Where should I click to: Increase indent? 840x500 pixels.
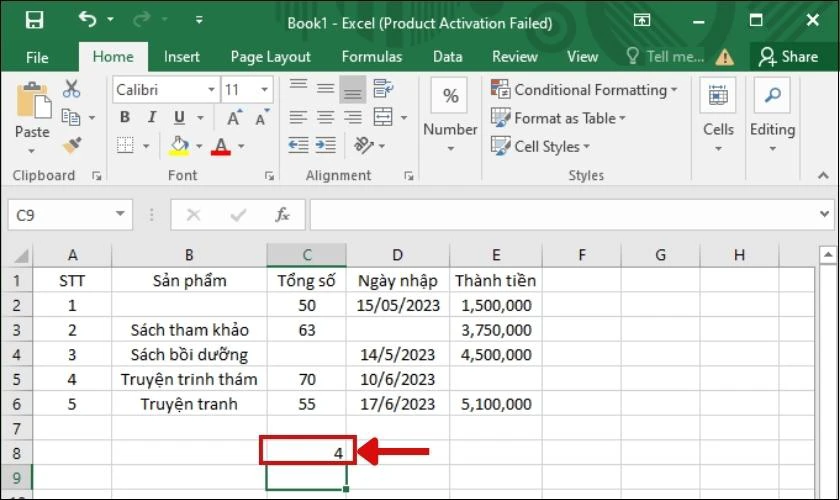(325, 145)
